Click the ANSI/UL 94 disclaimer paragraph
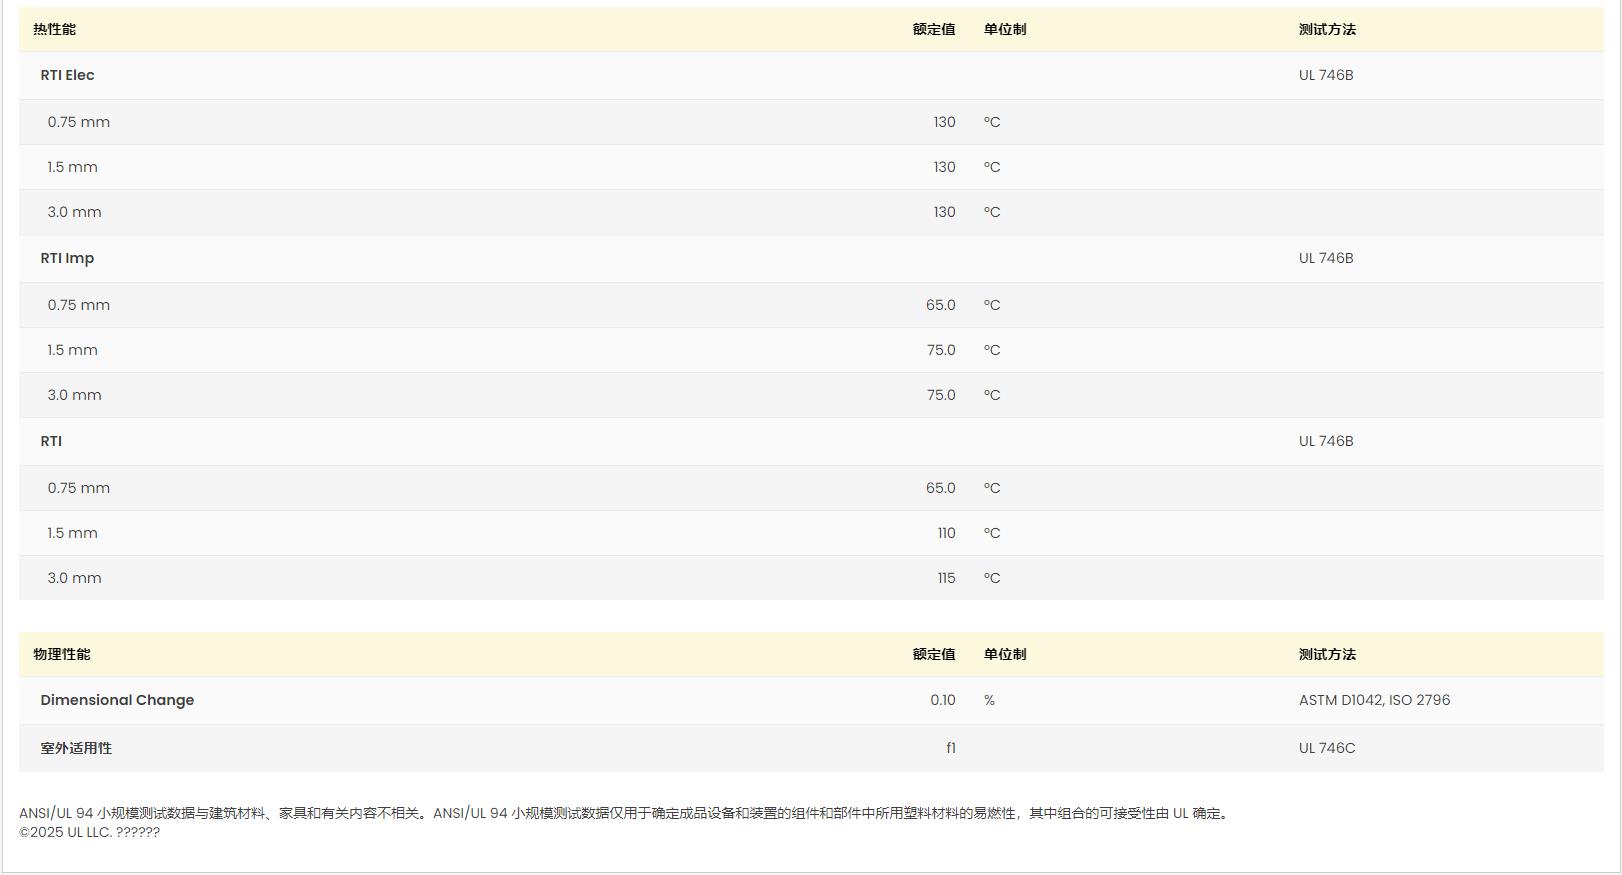This screenshot has width=1622, height=875. point(626,813)
